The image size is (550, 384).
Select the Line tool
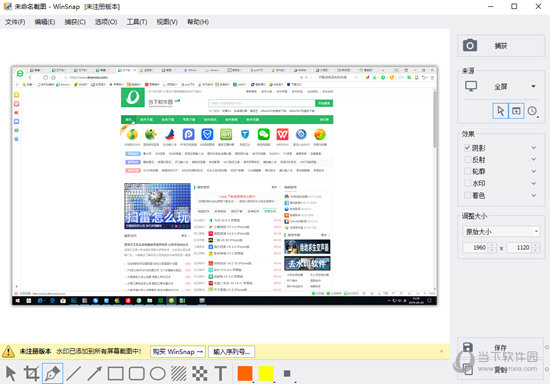point(74,373)
